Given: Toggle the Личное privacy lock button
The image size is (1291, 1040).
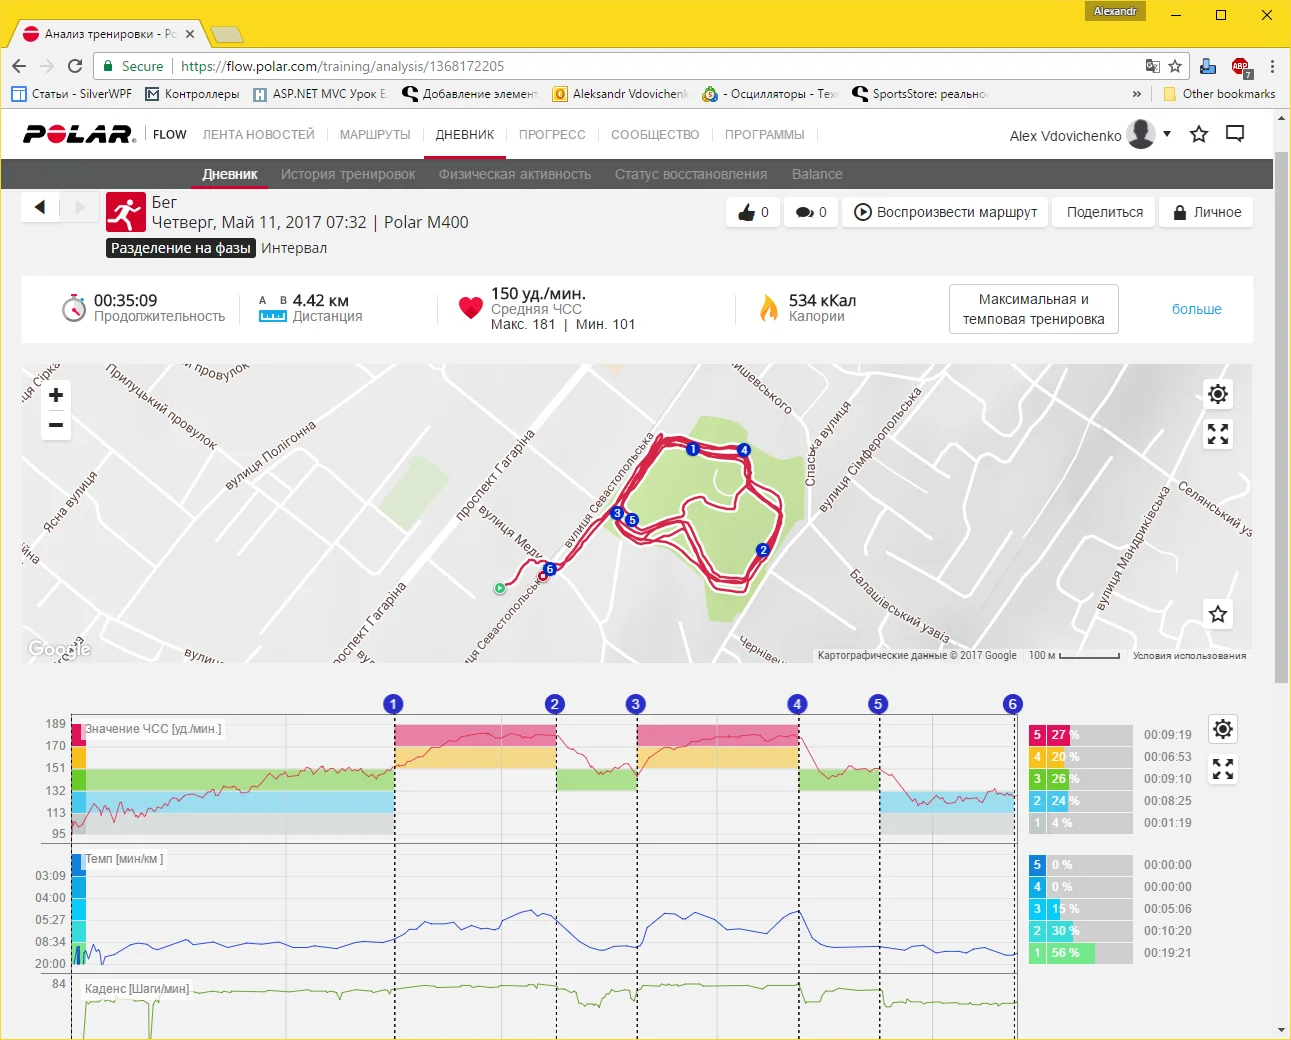Looking at the screenshot, I should pos(1206,212).
